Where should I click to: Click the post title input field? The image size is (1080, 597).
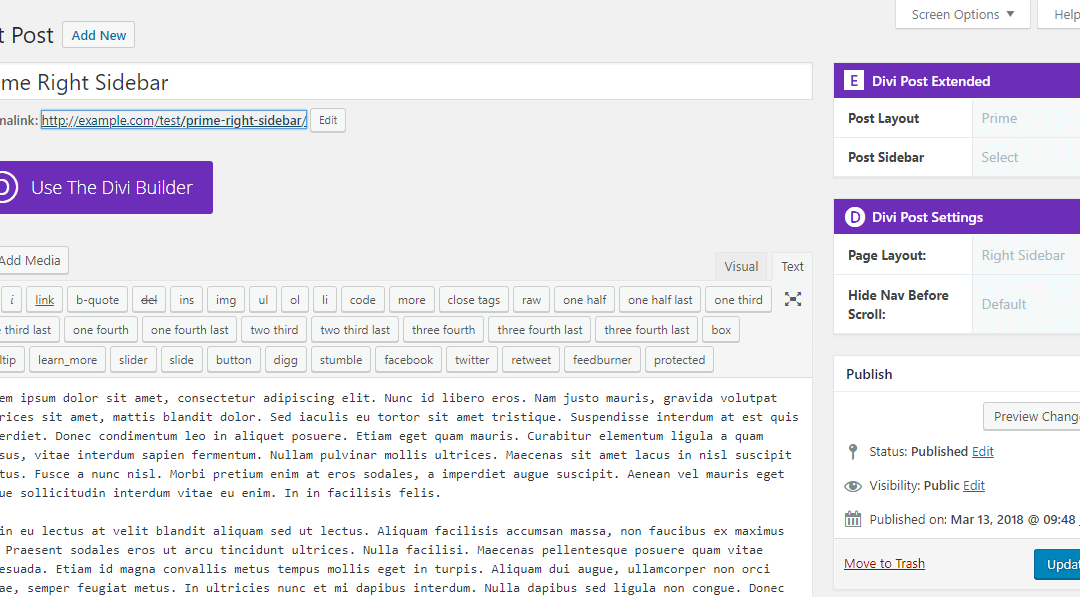(x=400, y=82)
